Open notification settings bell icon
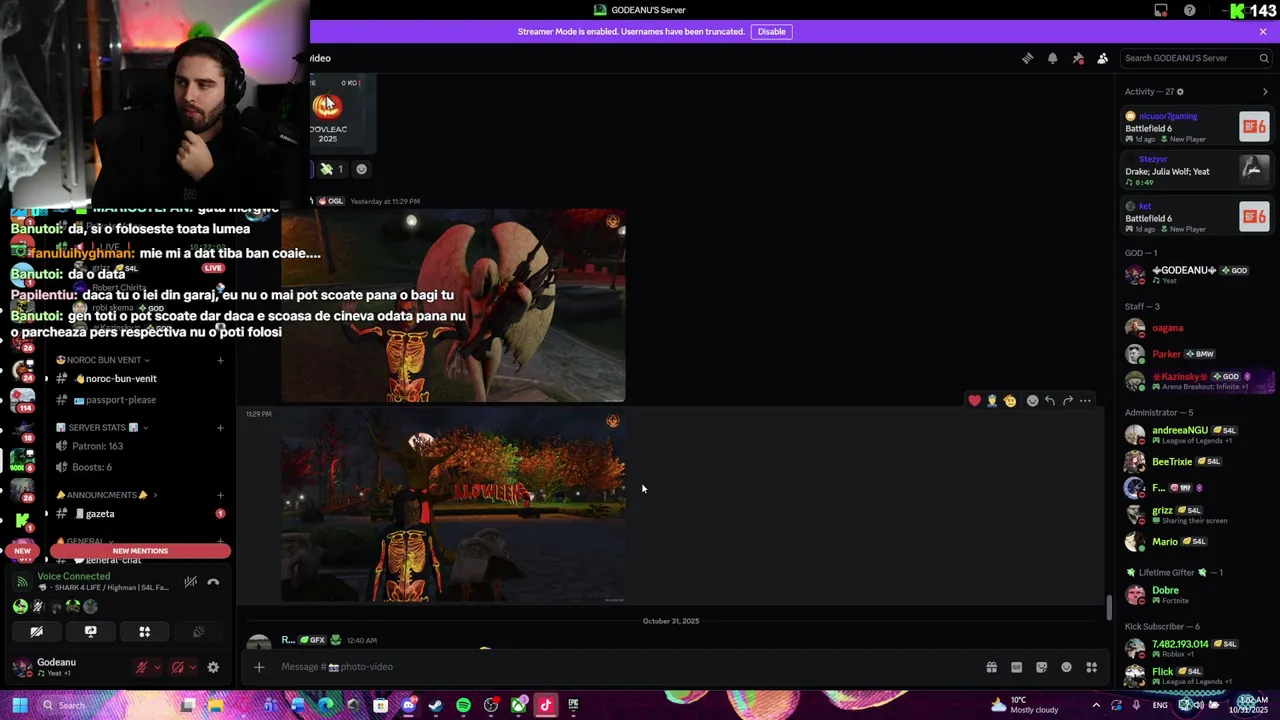The width and height of the screenshot is (1280, 720). [x=1052, y=58]
